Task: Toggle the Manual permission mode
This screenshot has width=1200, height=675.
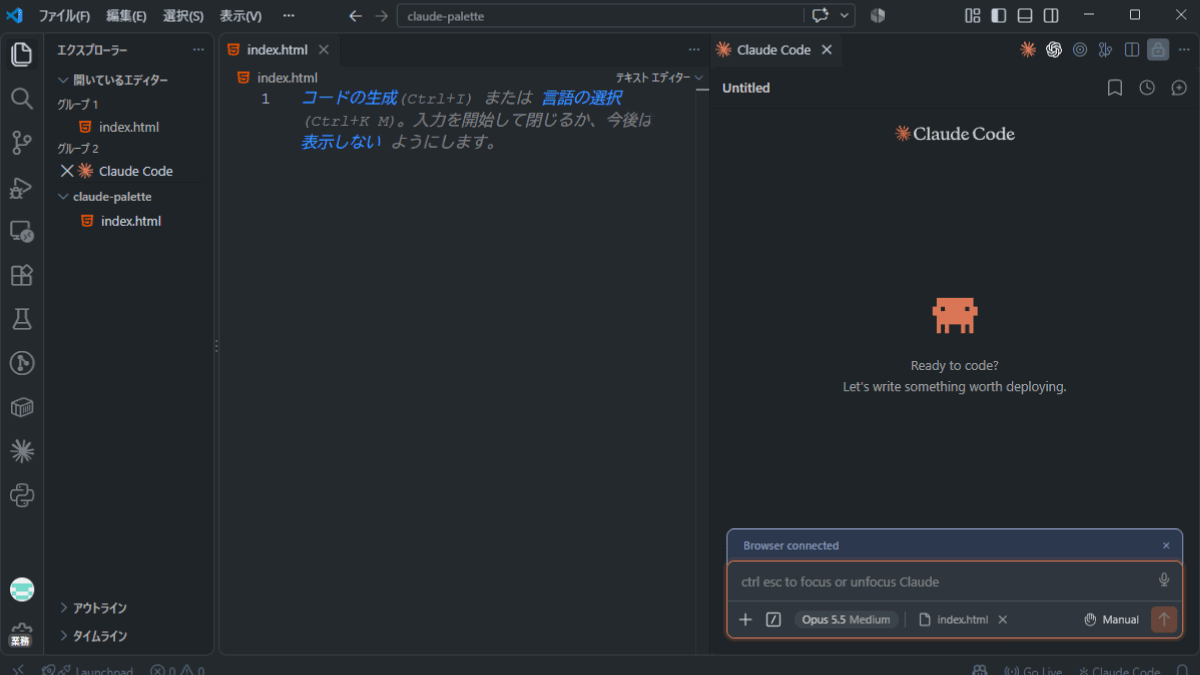Action: click(x=1112, y=620)
